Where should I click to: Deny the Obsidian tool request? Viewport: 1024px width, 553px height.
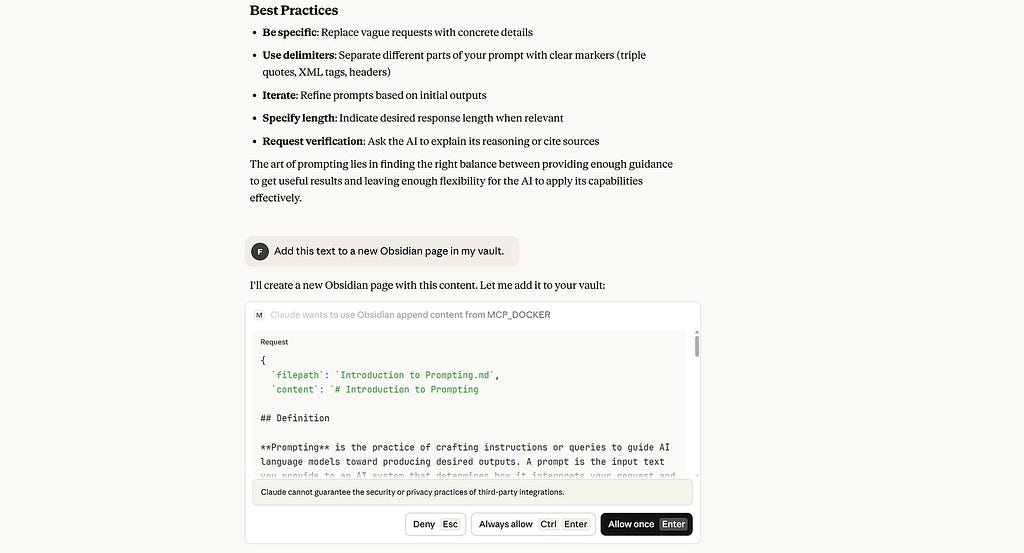436,524
